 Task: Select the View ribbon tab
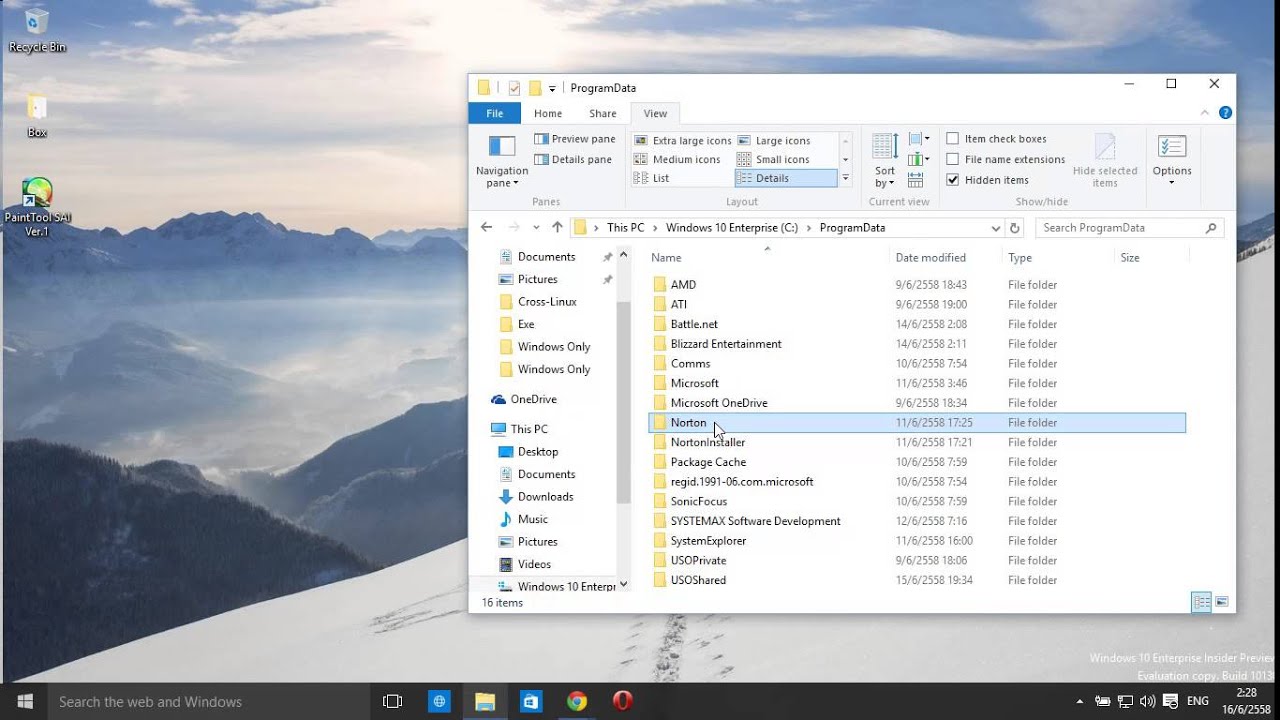point(655,114)
